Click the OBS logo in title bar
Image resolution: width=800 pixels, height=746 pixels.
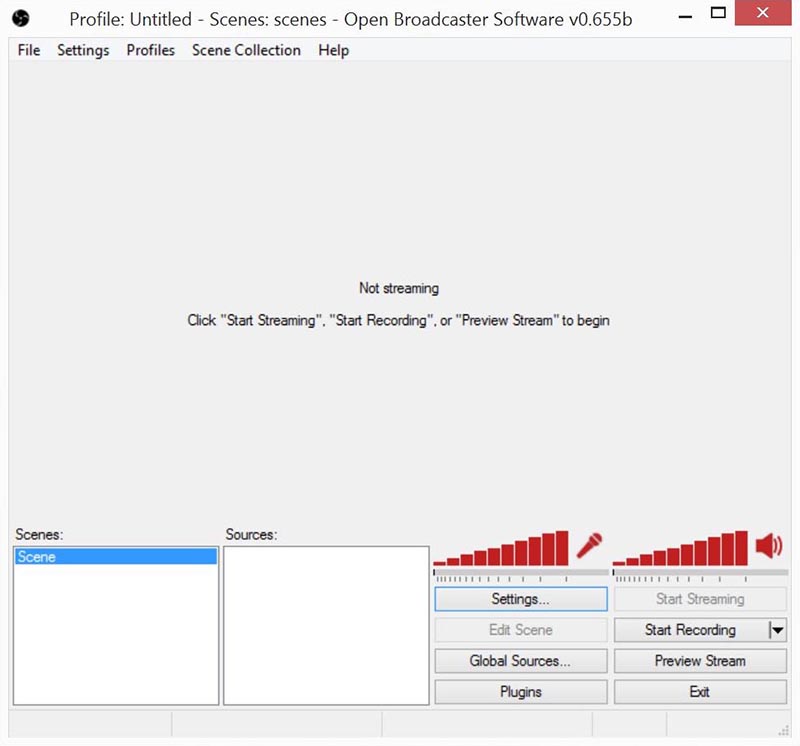21,19
